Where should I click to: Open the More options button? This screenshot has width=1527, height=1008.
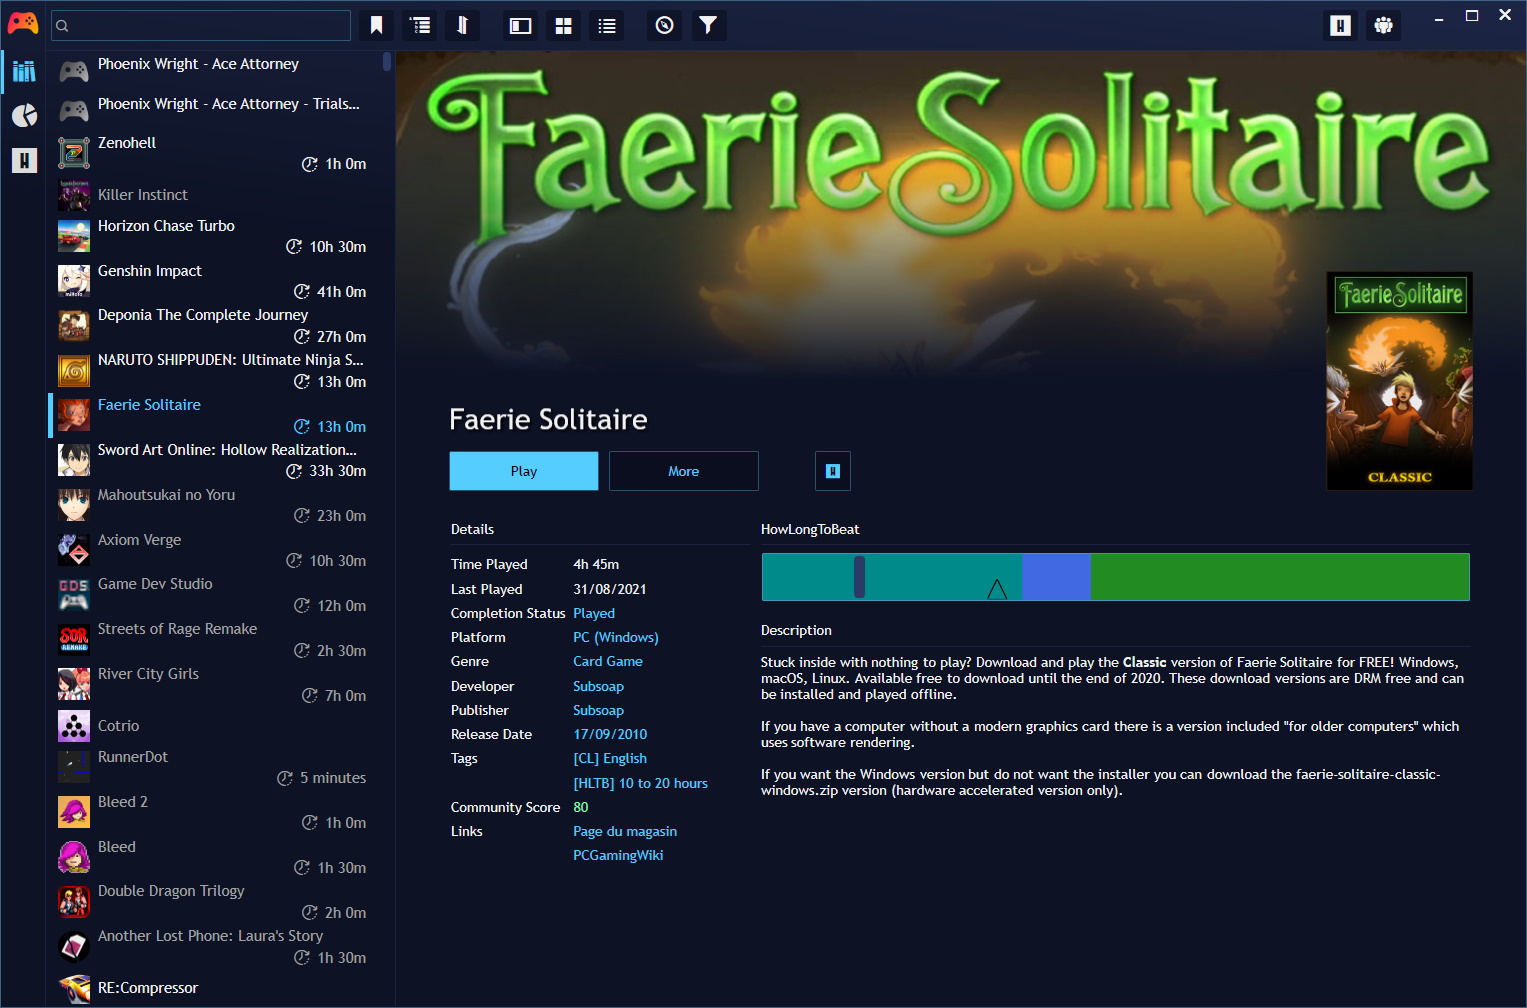[x=684, y=471]
